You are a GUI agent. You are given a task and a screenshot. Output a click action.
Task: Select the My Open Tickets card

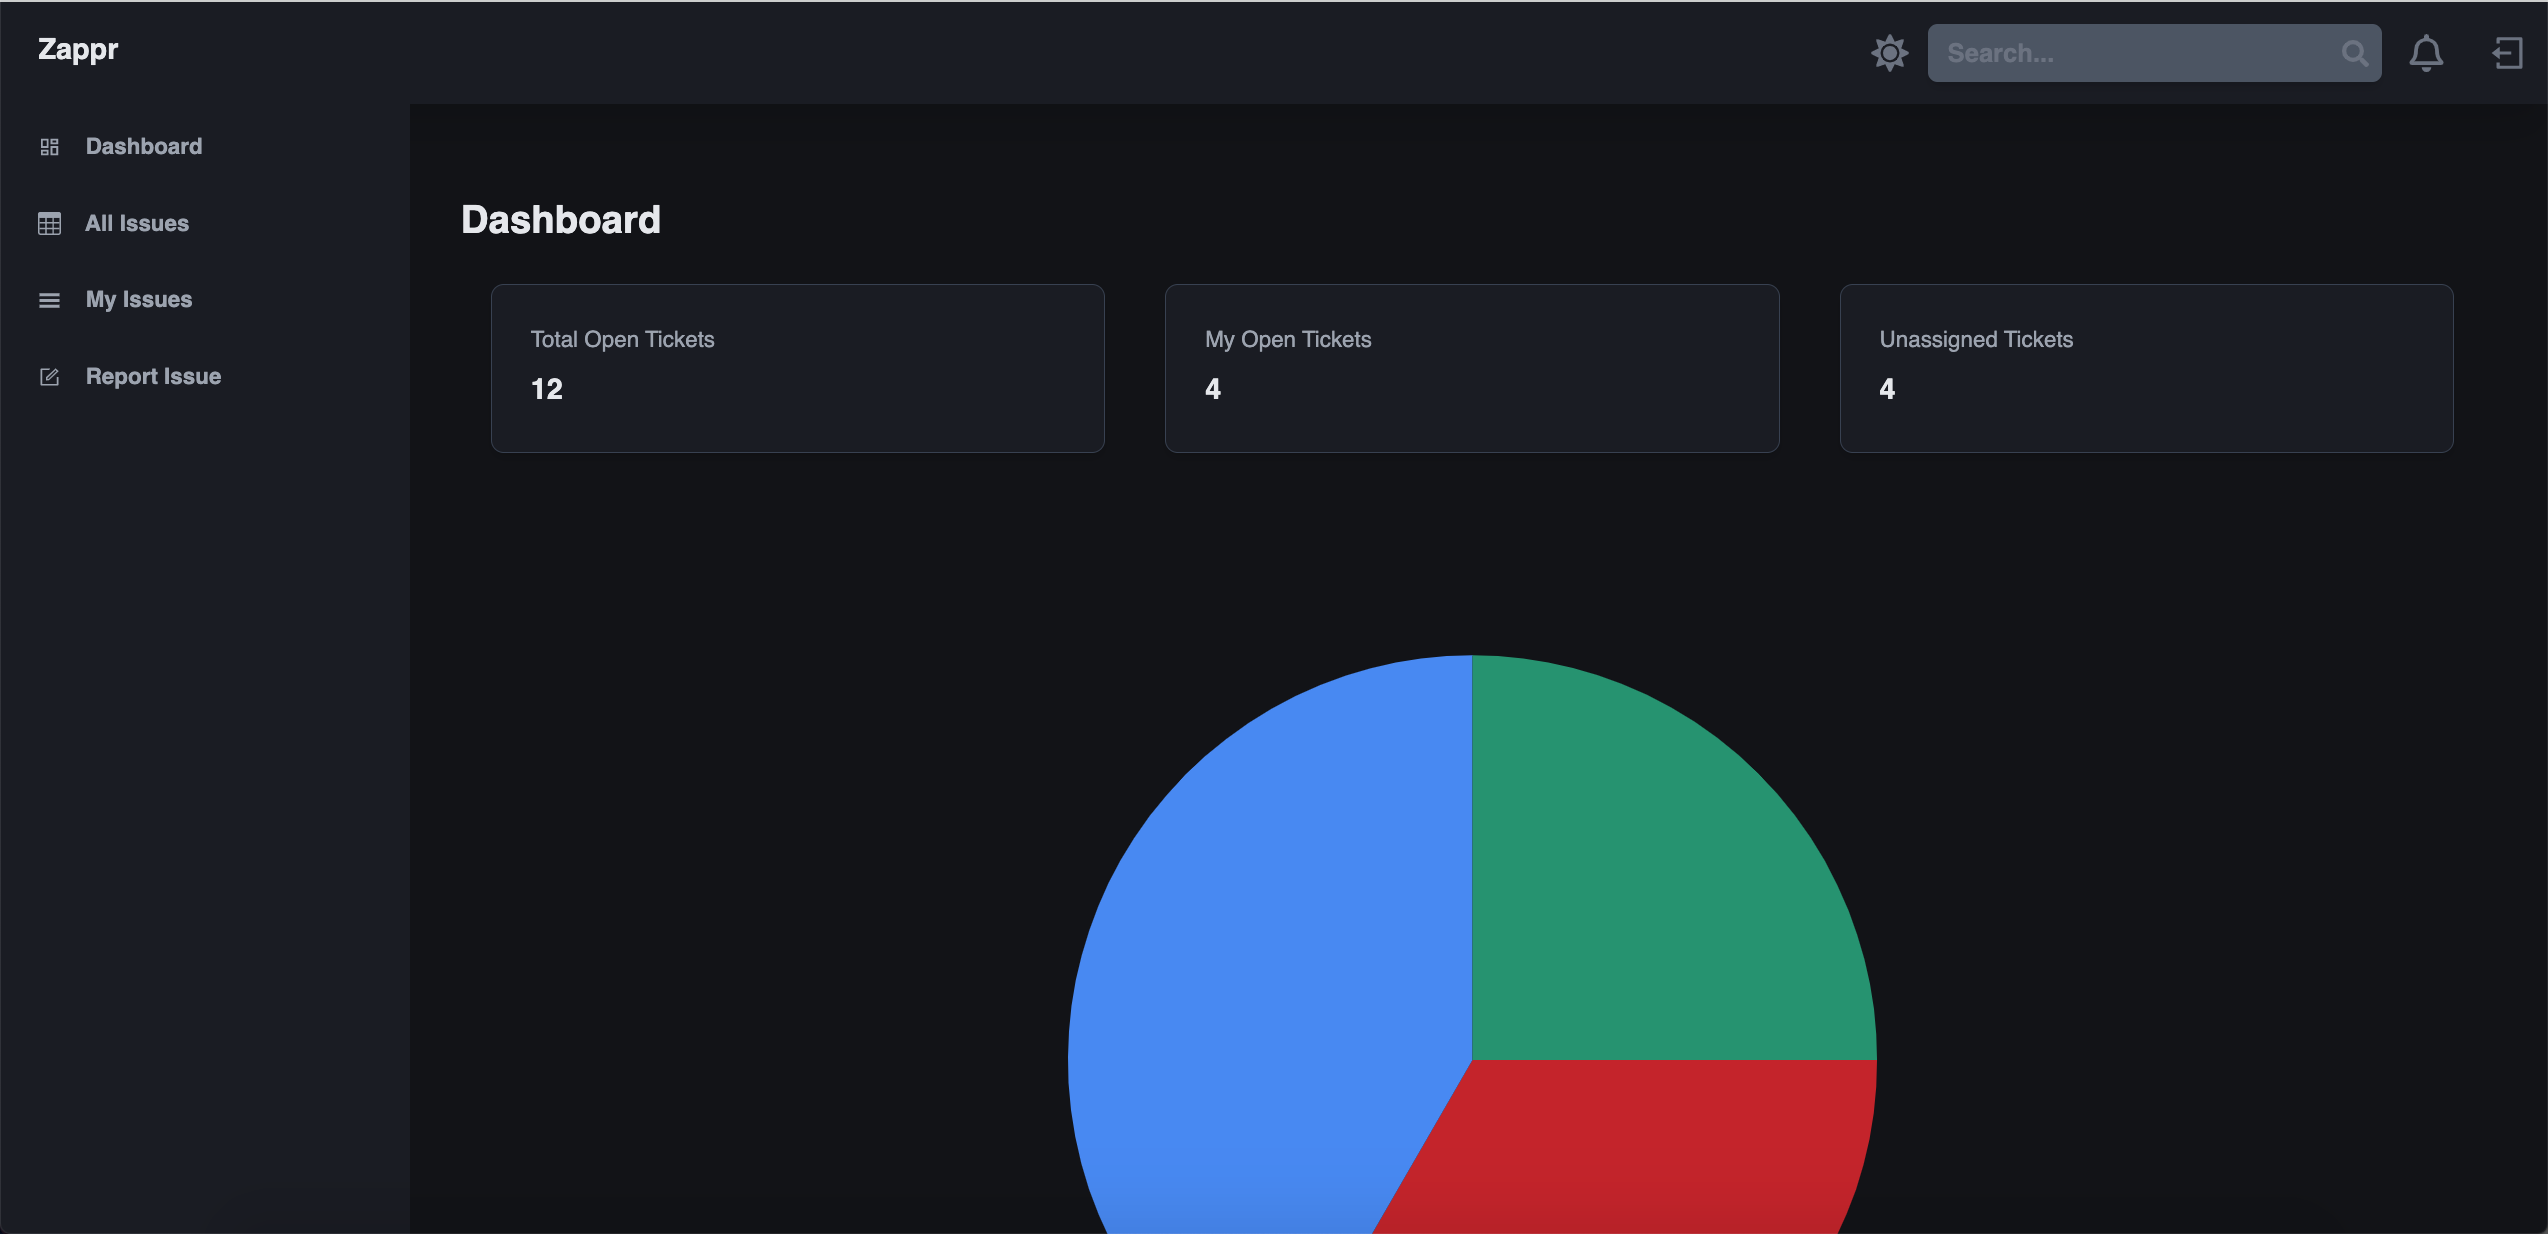[1471, 368]
